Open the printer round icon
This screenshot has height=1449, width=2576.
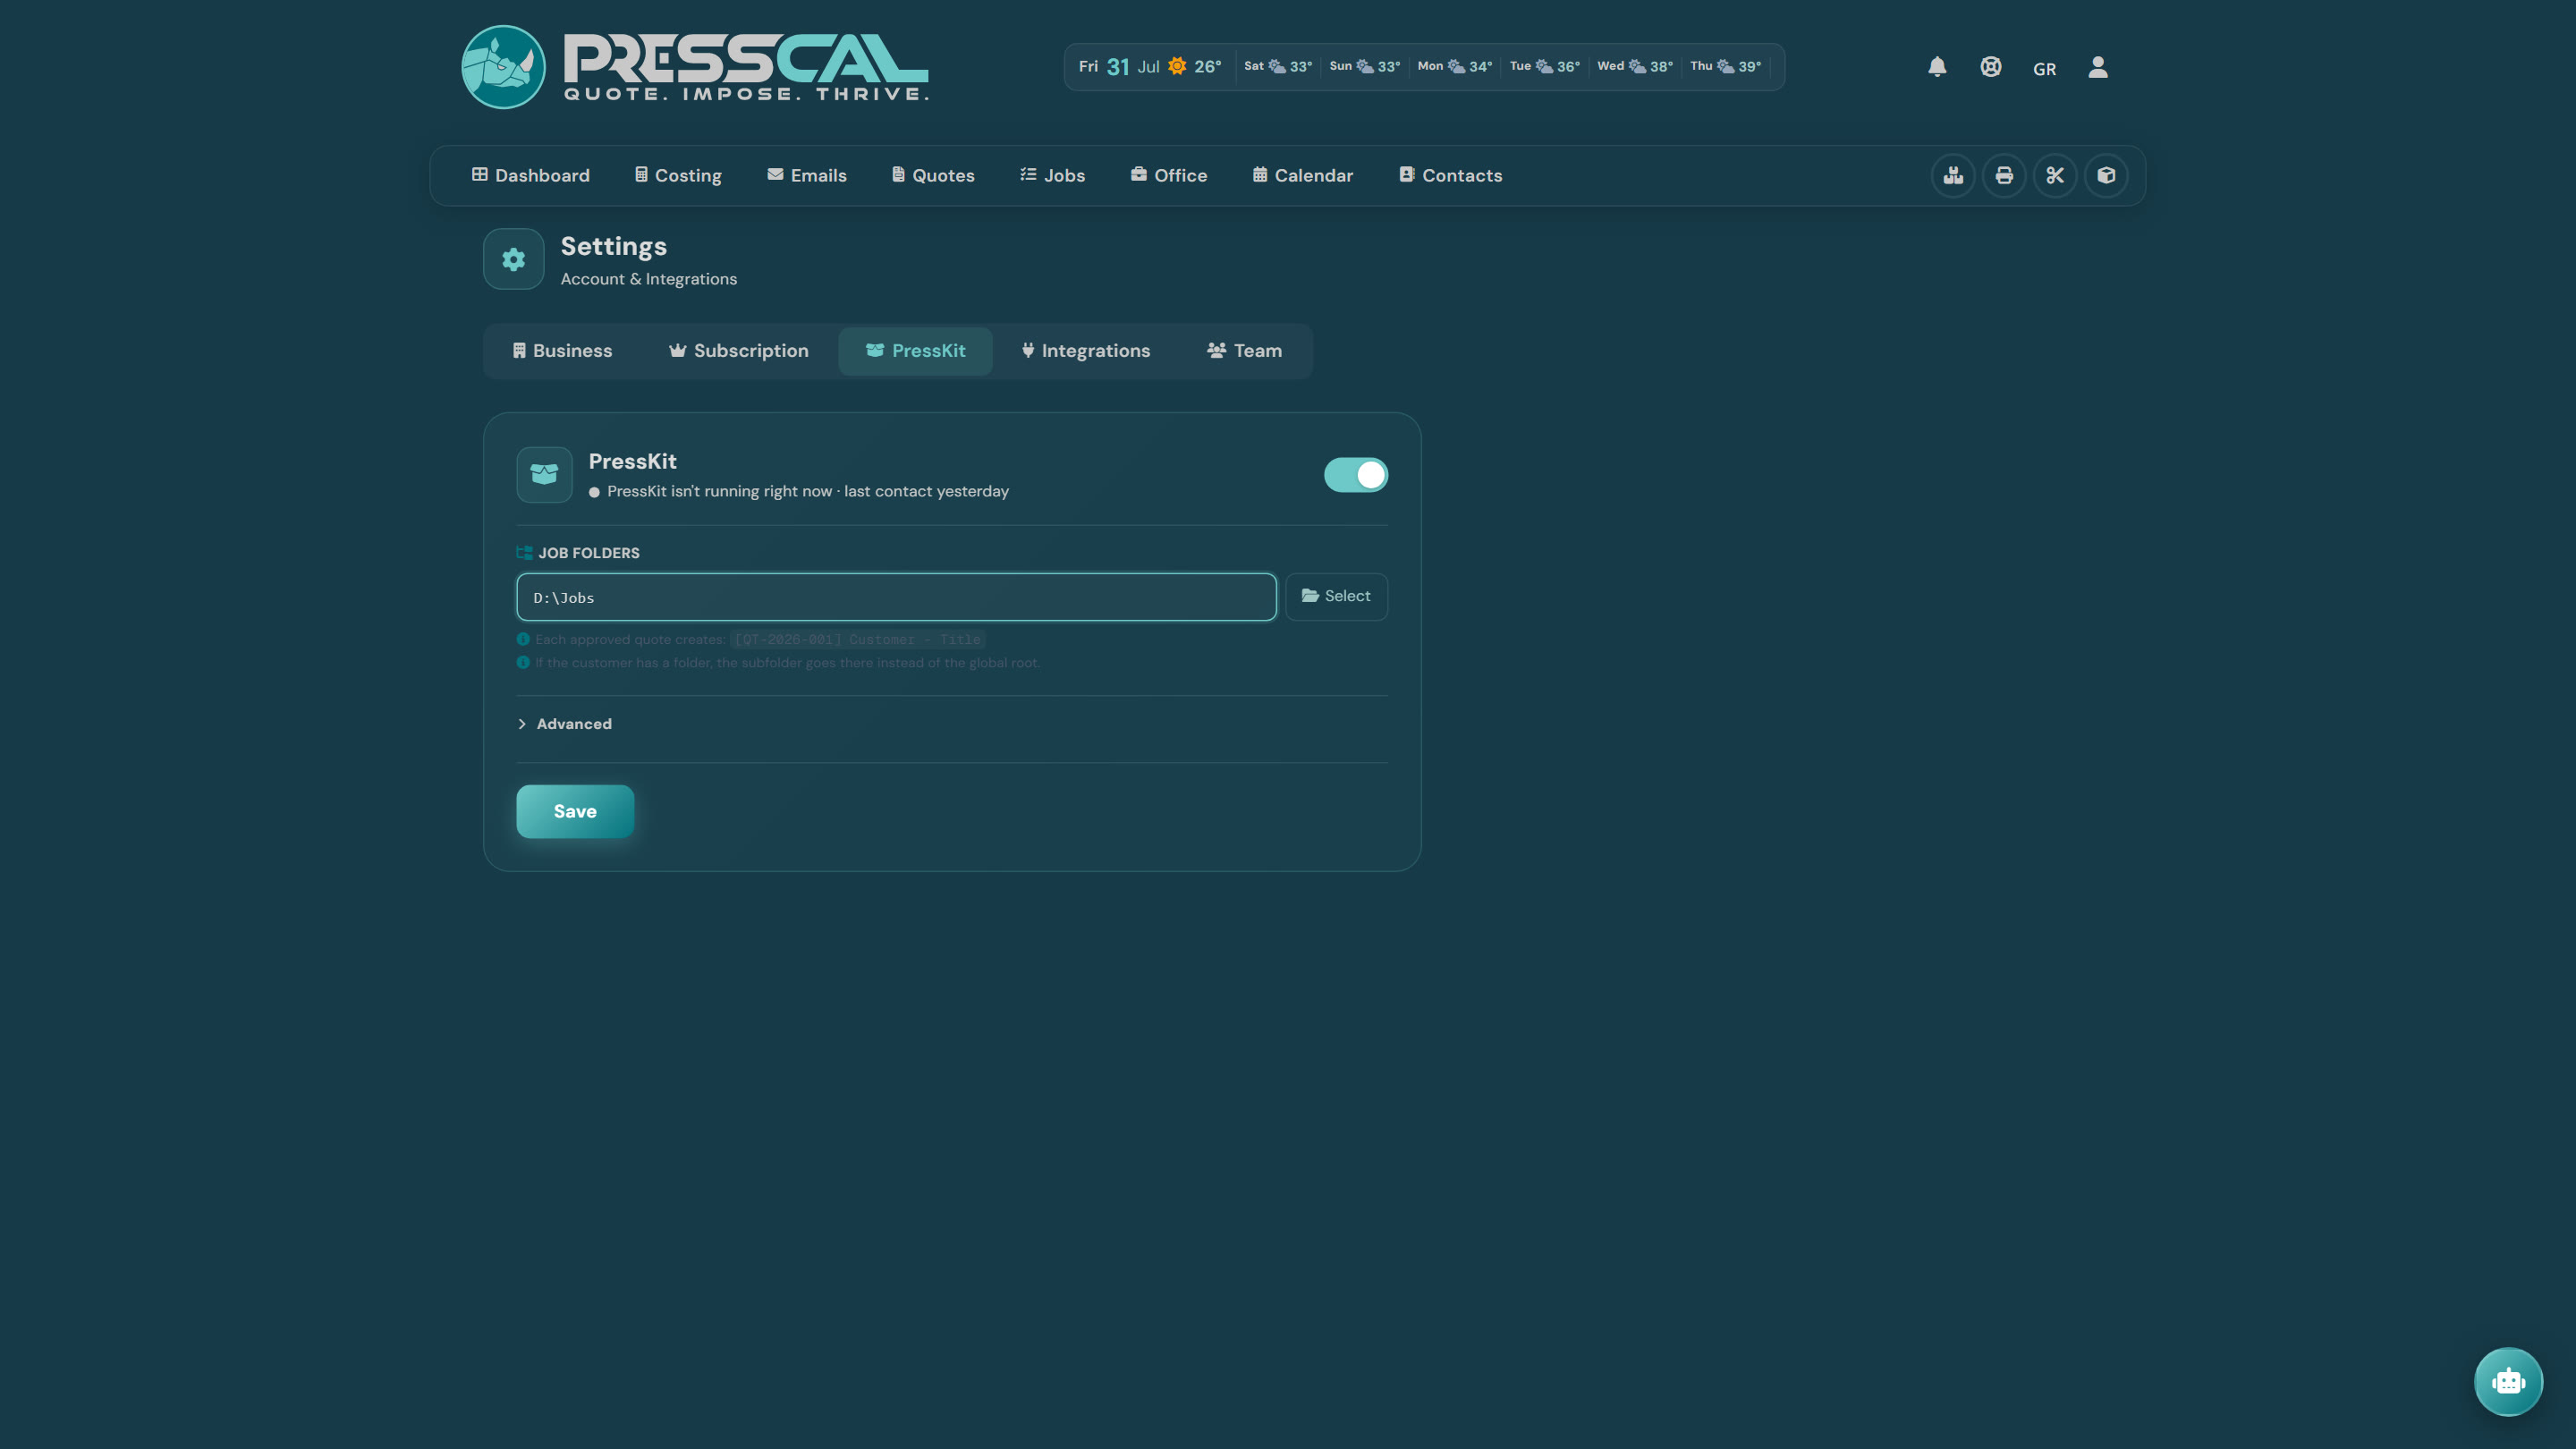2004,176
